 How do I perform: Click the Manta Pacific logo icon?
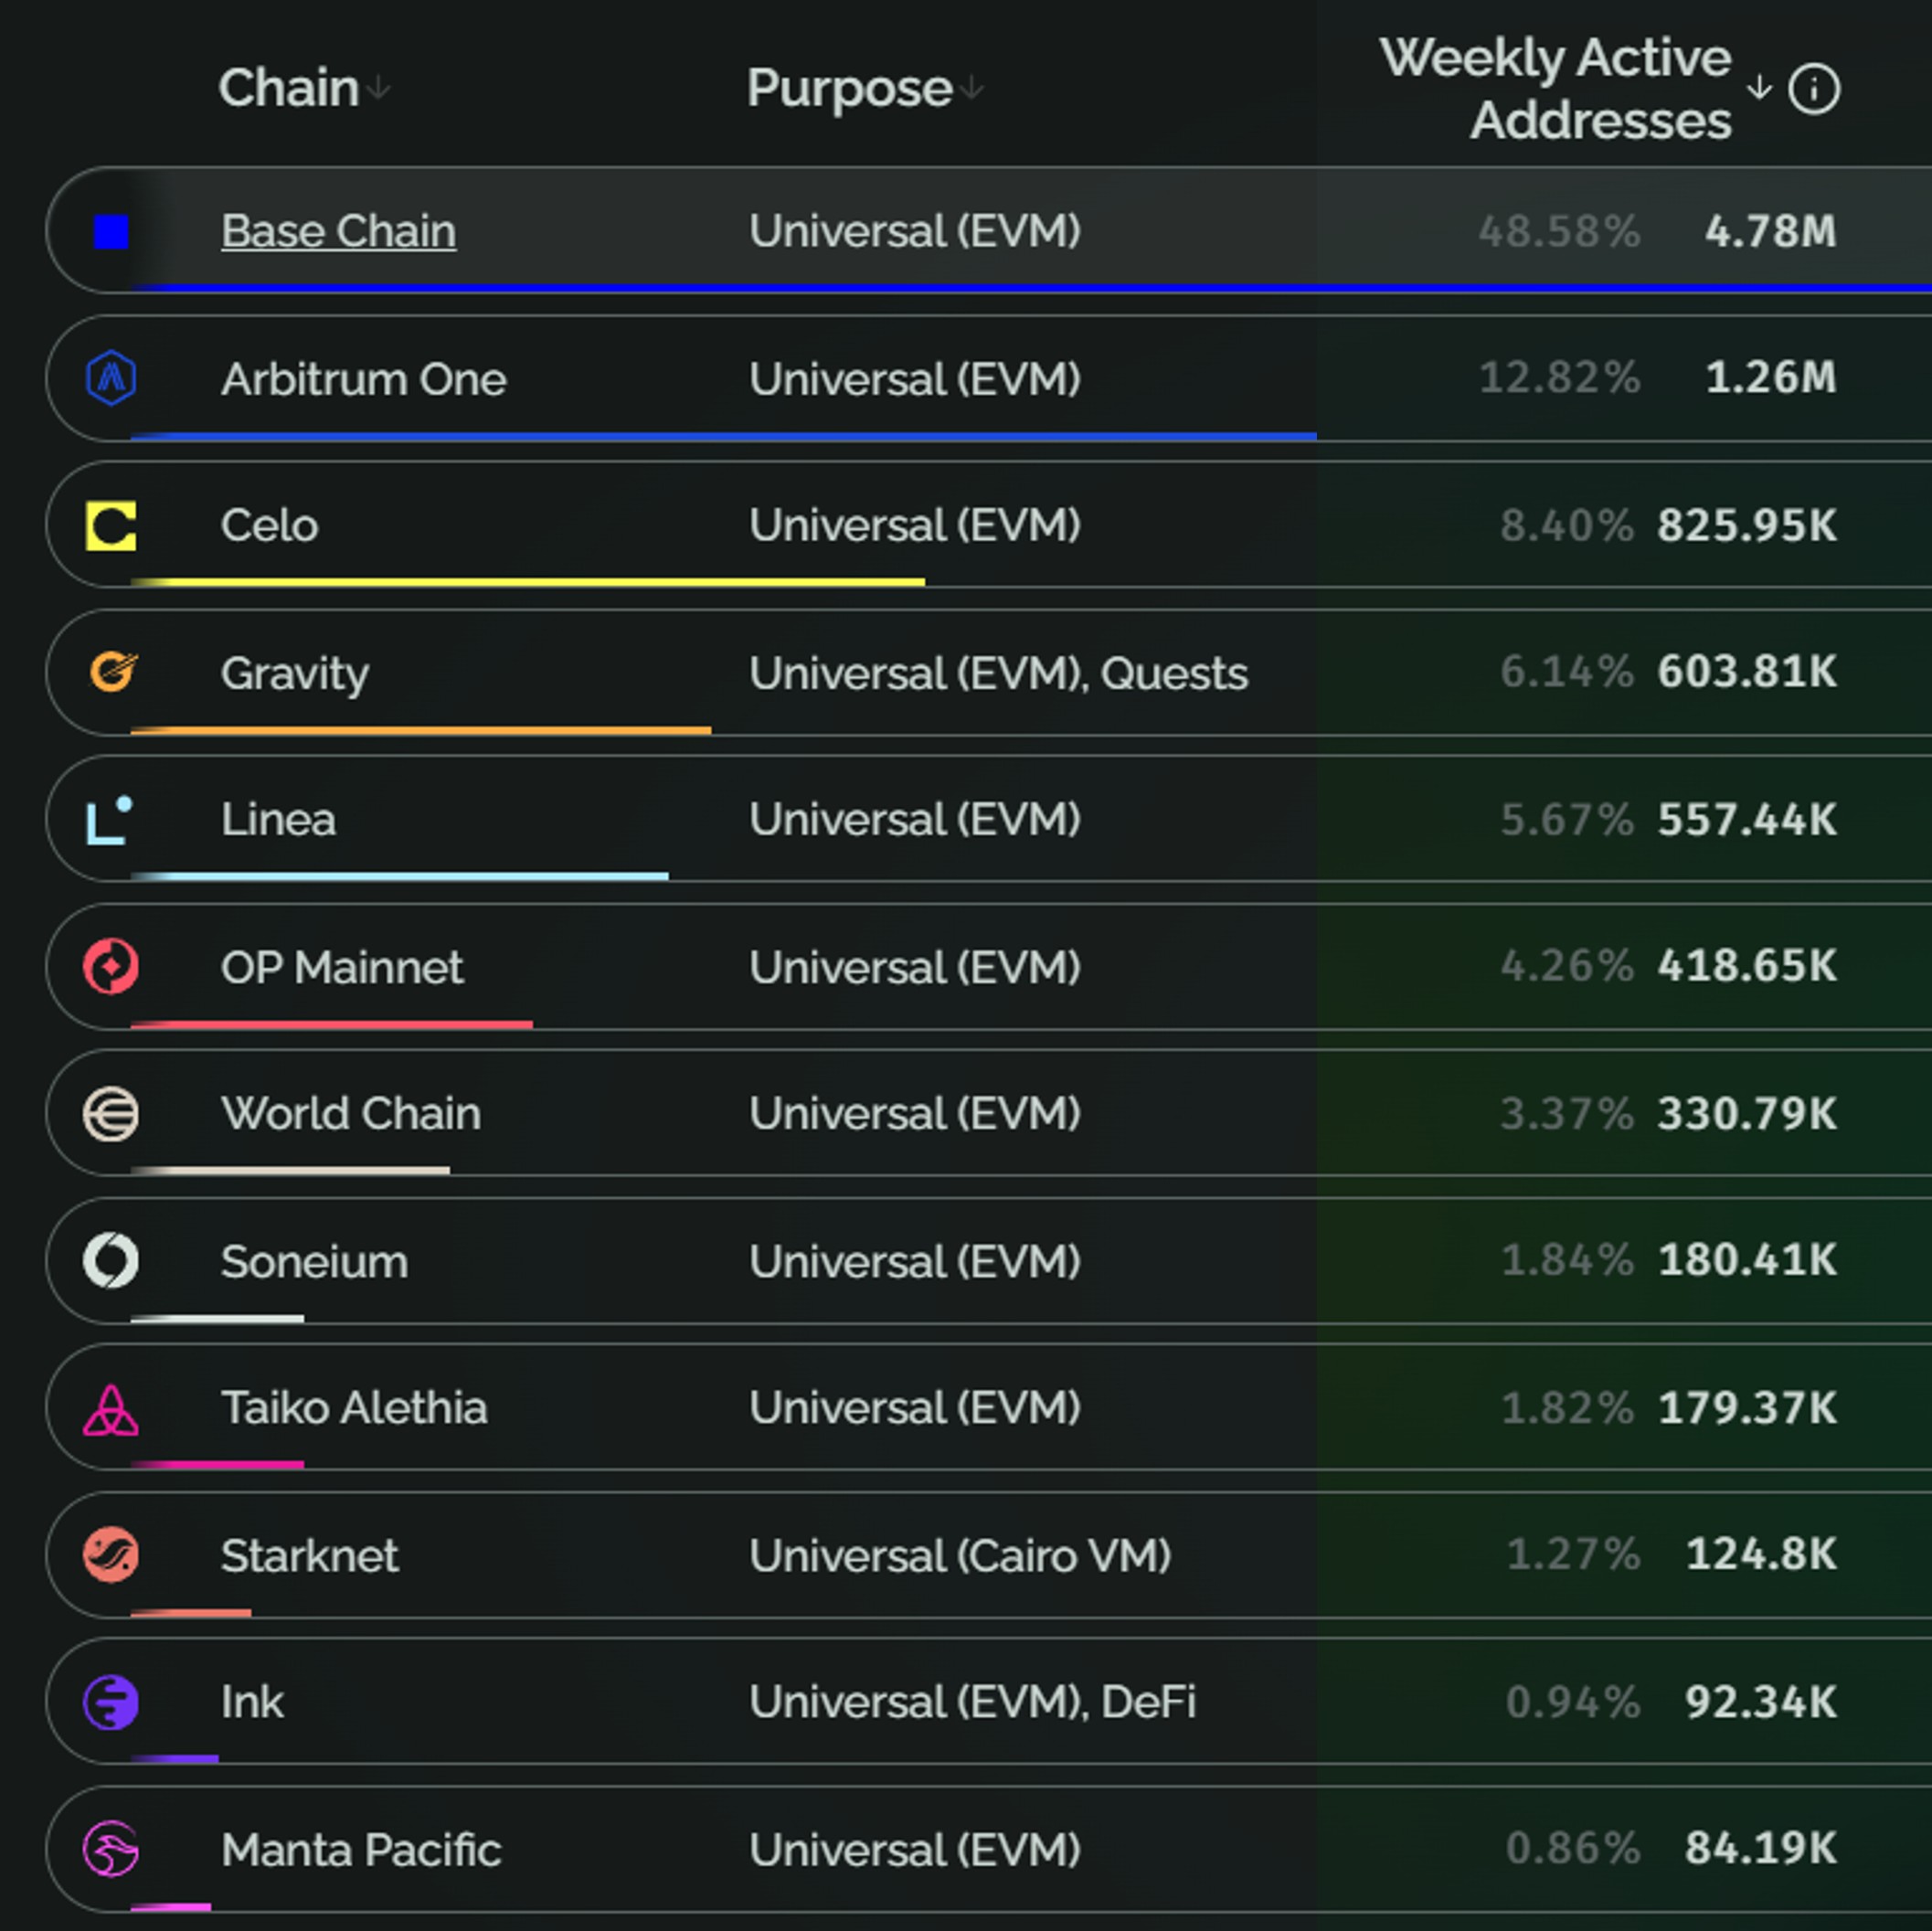(x=111, y=1849)
